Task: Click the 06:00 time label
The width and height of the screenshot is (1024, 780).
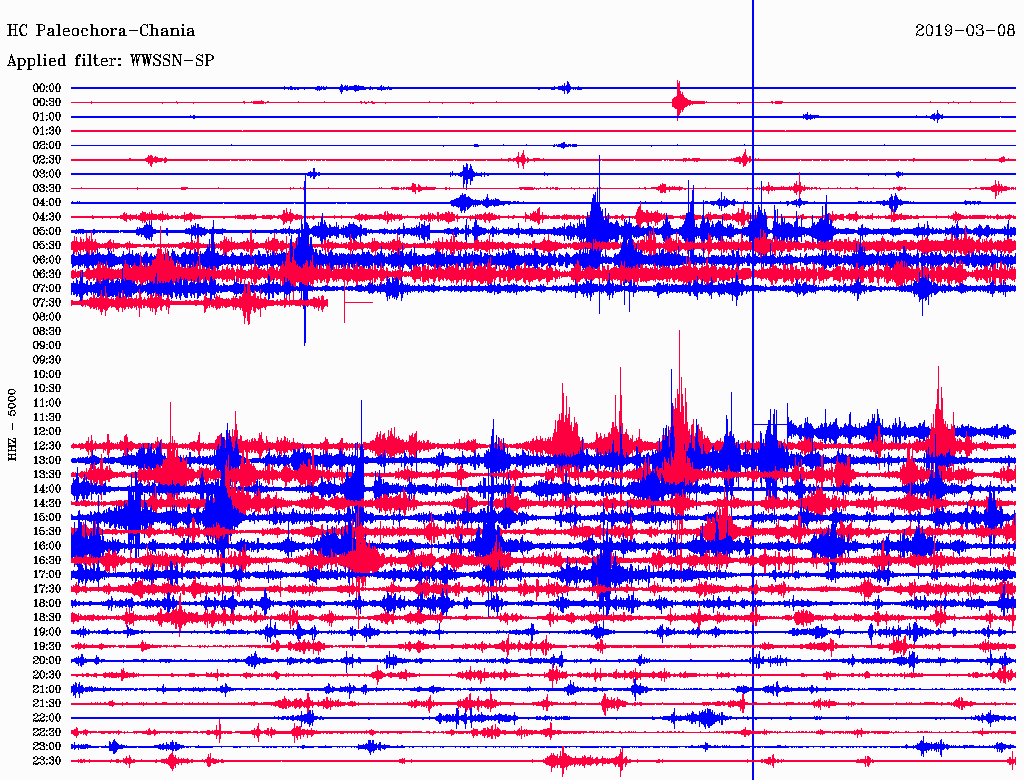Action: [47, 260]
